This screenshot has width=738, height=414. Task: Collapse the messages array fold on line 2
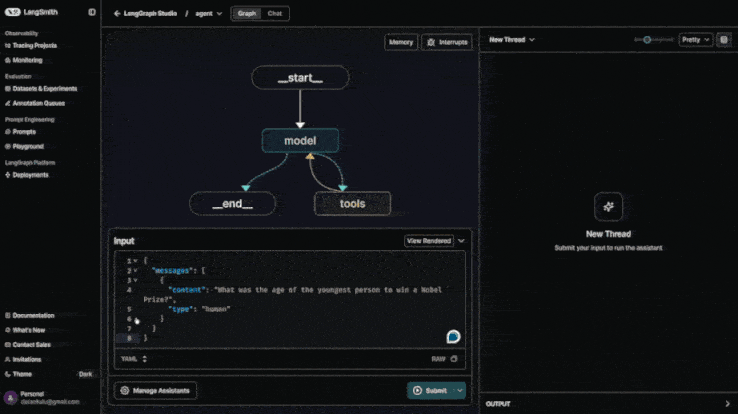(135, 271)
